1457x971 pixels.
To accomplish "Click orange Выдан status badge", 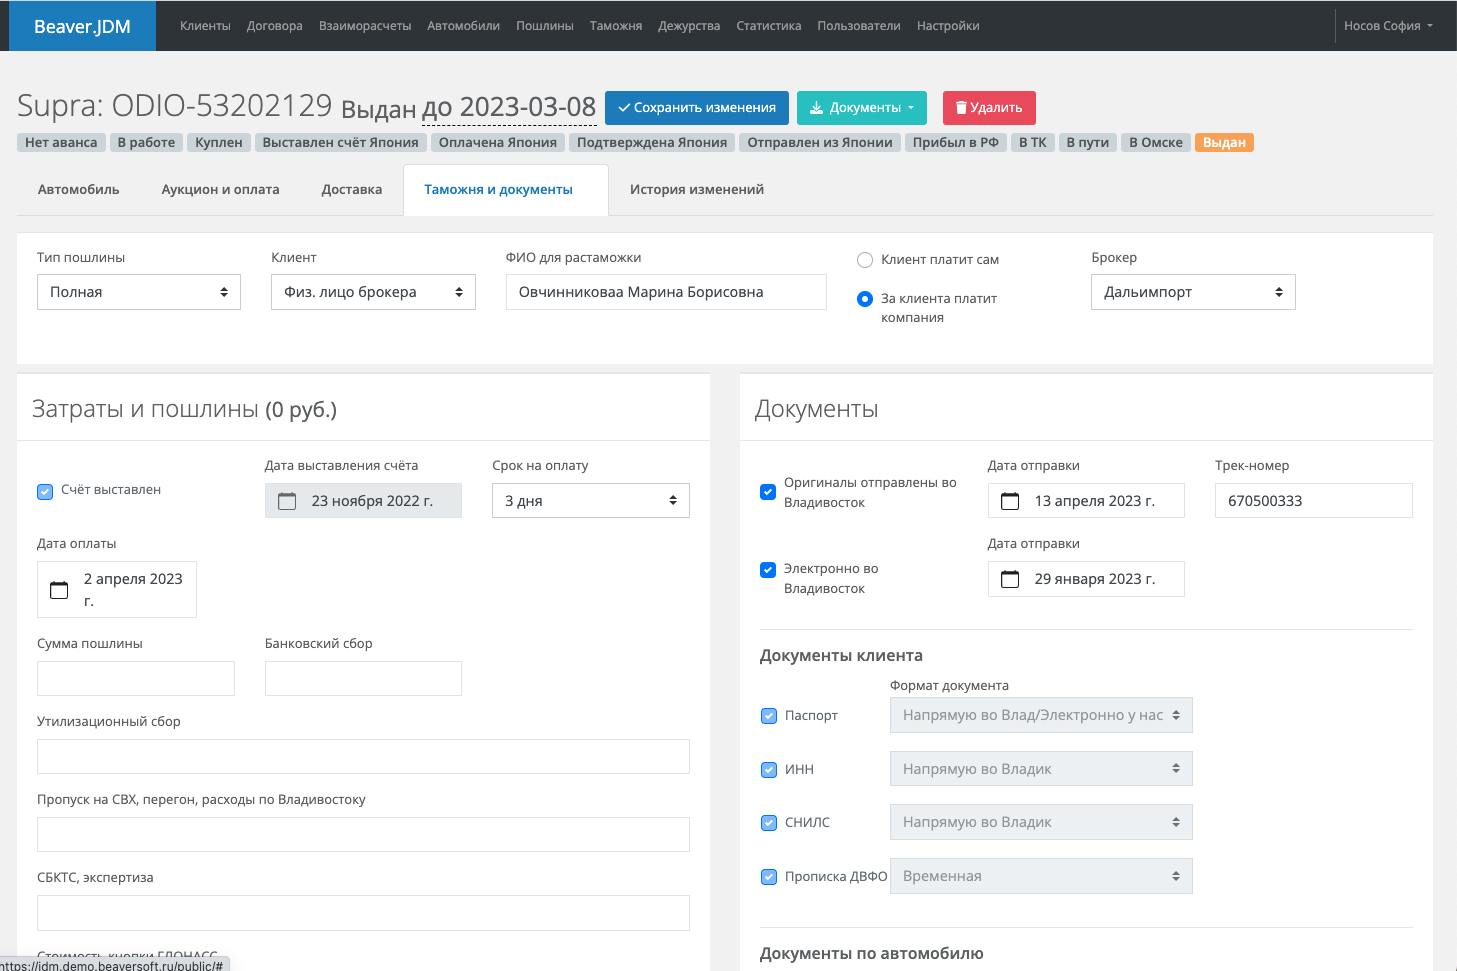I will coord(1224,143).
